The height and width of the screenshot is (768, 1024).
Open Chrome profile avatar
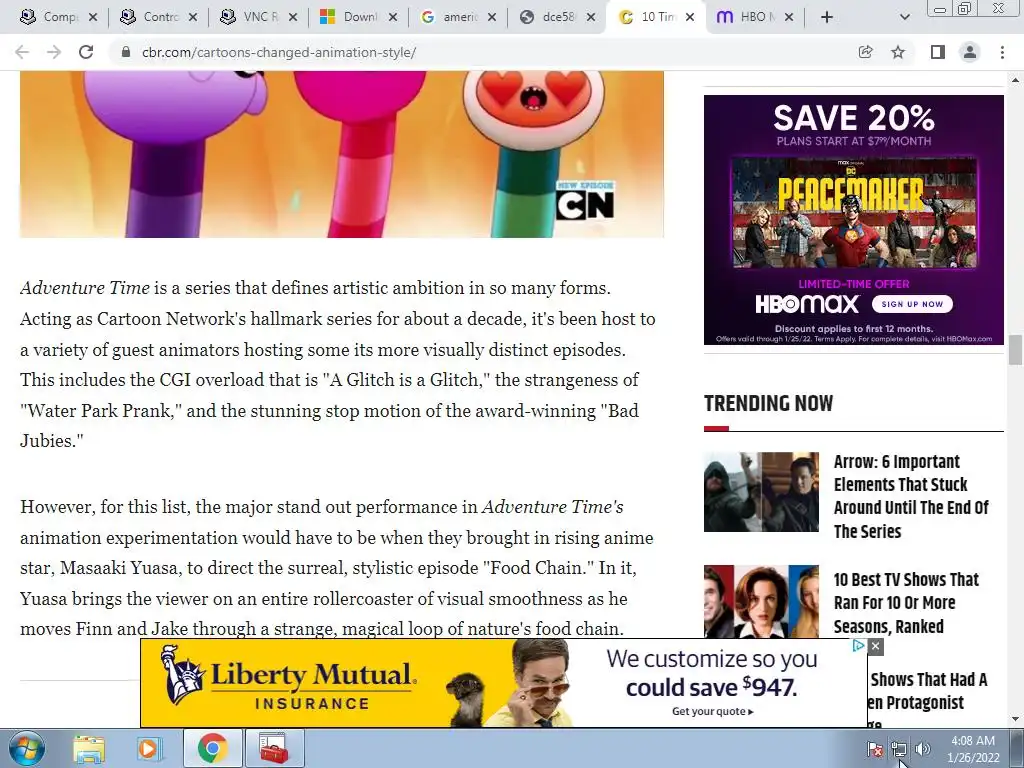pyautogui.click(x=970, y=52)
